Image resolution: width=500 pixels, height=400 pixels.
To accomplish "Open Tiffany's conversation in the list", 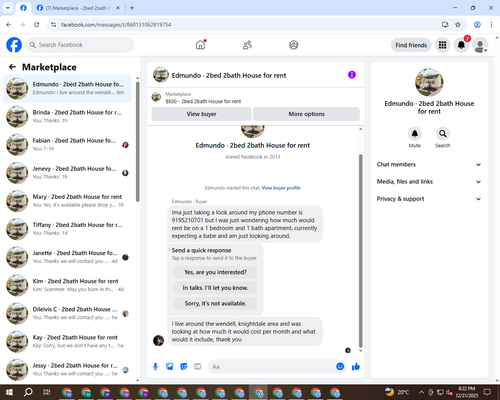I will 67,229.
